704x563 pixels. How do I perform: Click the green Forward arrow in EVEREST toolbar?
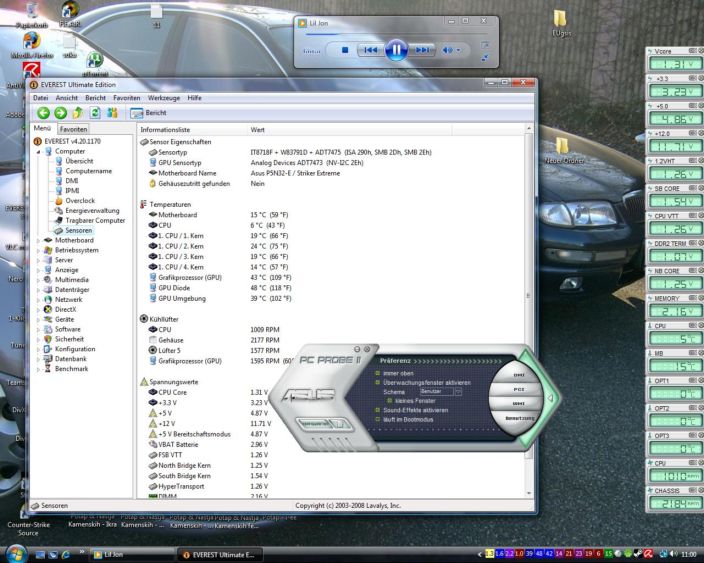(62, 114)
